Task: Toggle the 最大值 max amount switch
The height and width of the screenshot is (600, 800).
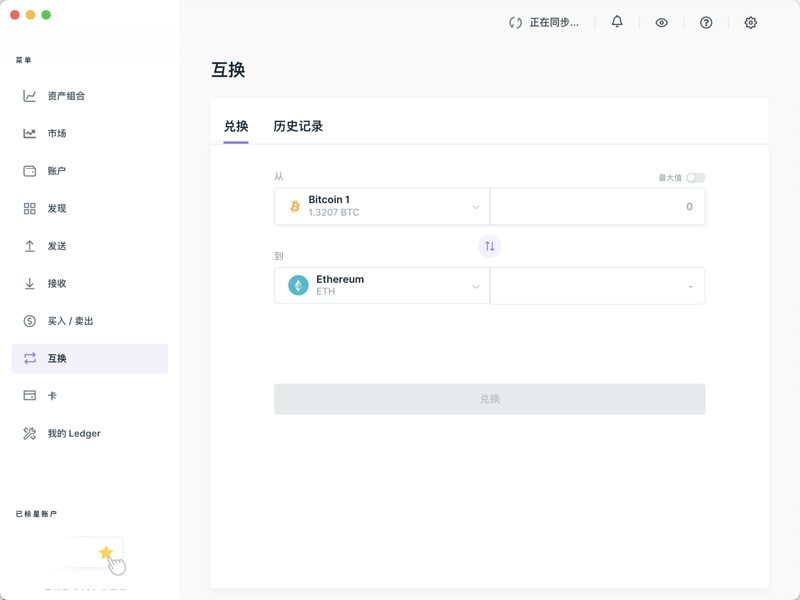Action: [695, 178]
